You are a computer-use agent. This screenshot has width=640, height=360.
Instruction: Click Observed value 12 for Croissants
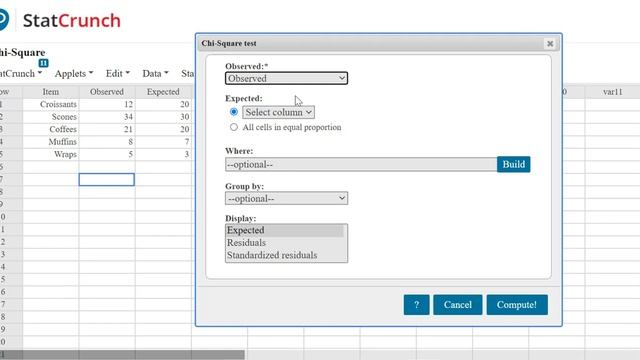pos(107,104)
